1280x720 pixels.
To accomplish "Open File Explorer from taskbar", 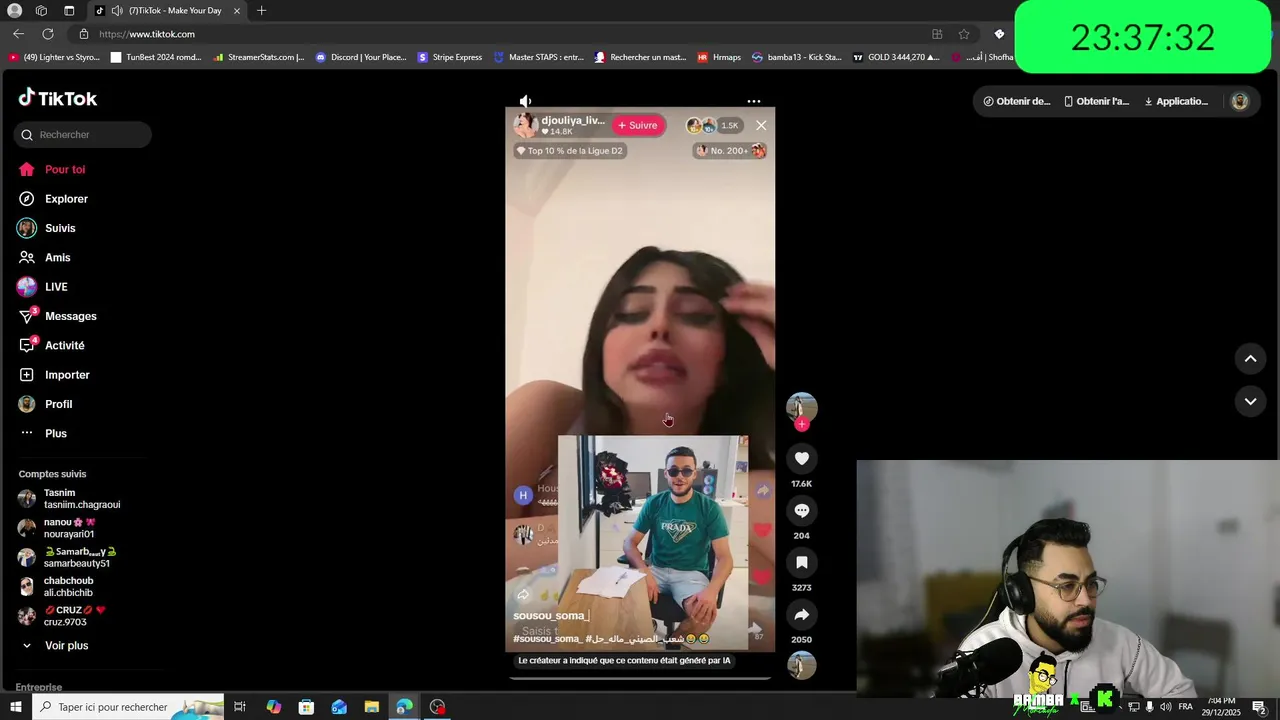I will 371,707.
